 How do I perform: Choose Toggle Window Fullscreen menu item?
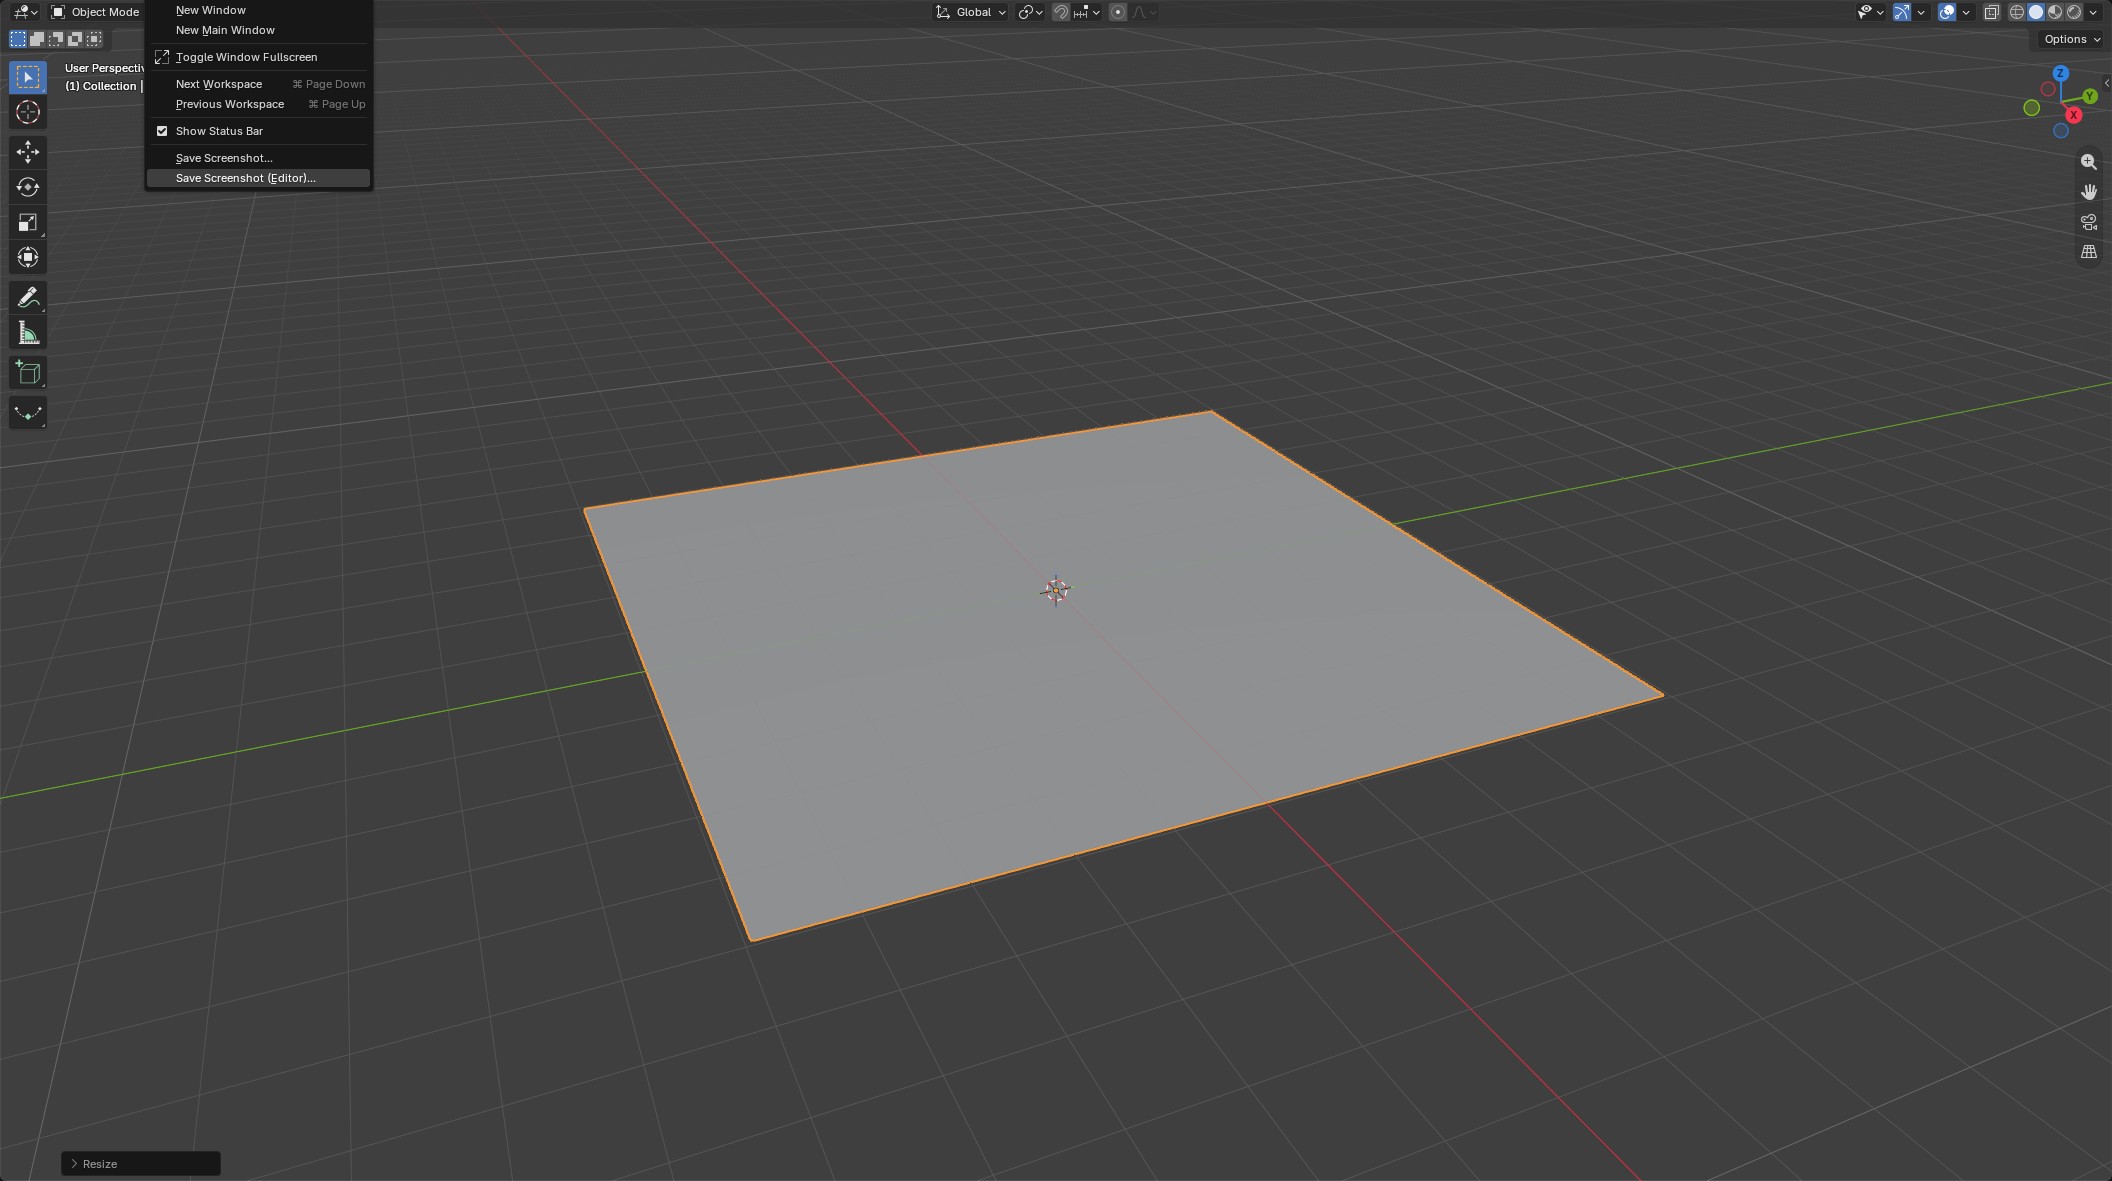[x=258, y=57]
